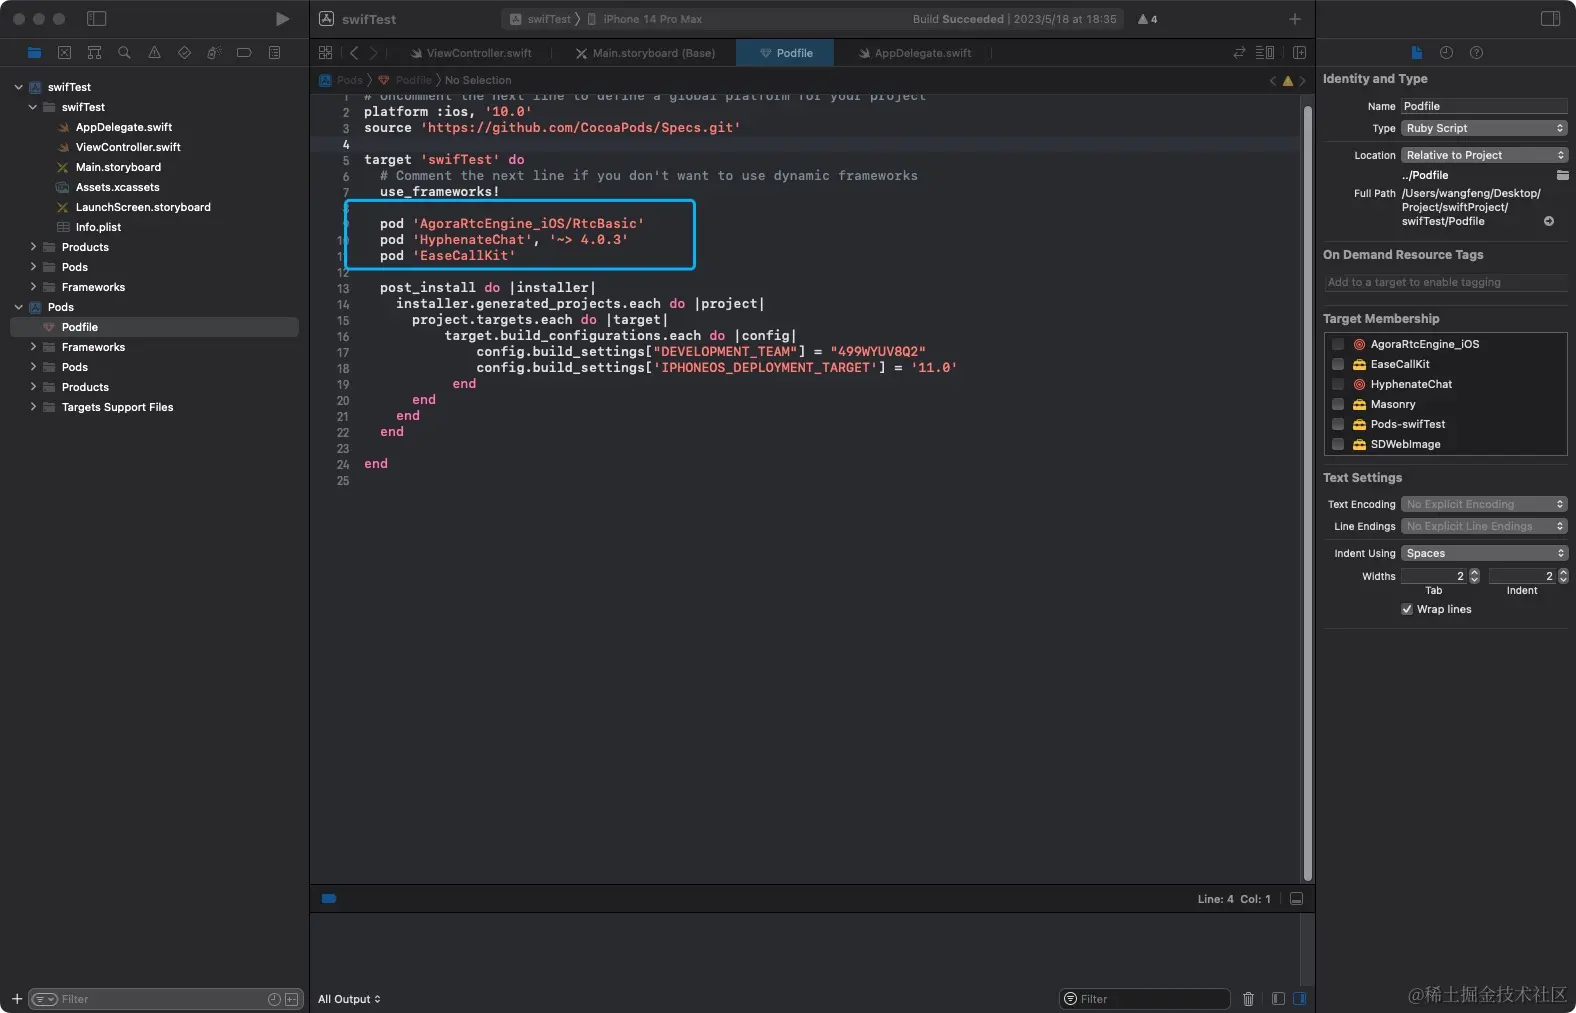Click the console Filter field
Image resolution: width=1576 pixels, height=1013 pixels.
click(1145, 999)
